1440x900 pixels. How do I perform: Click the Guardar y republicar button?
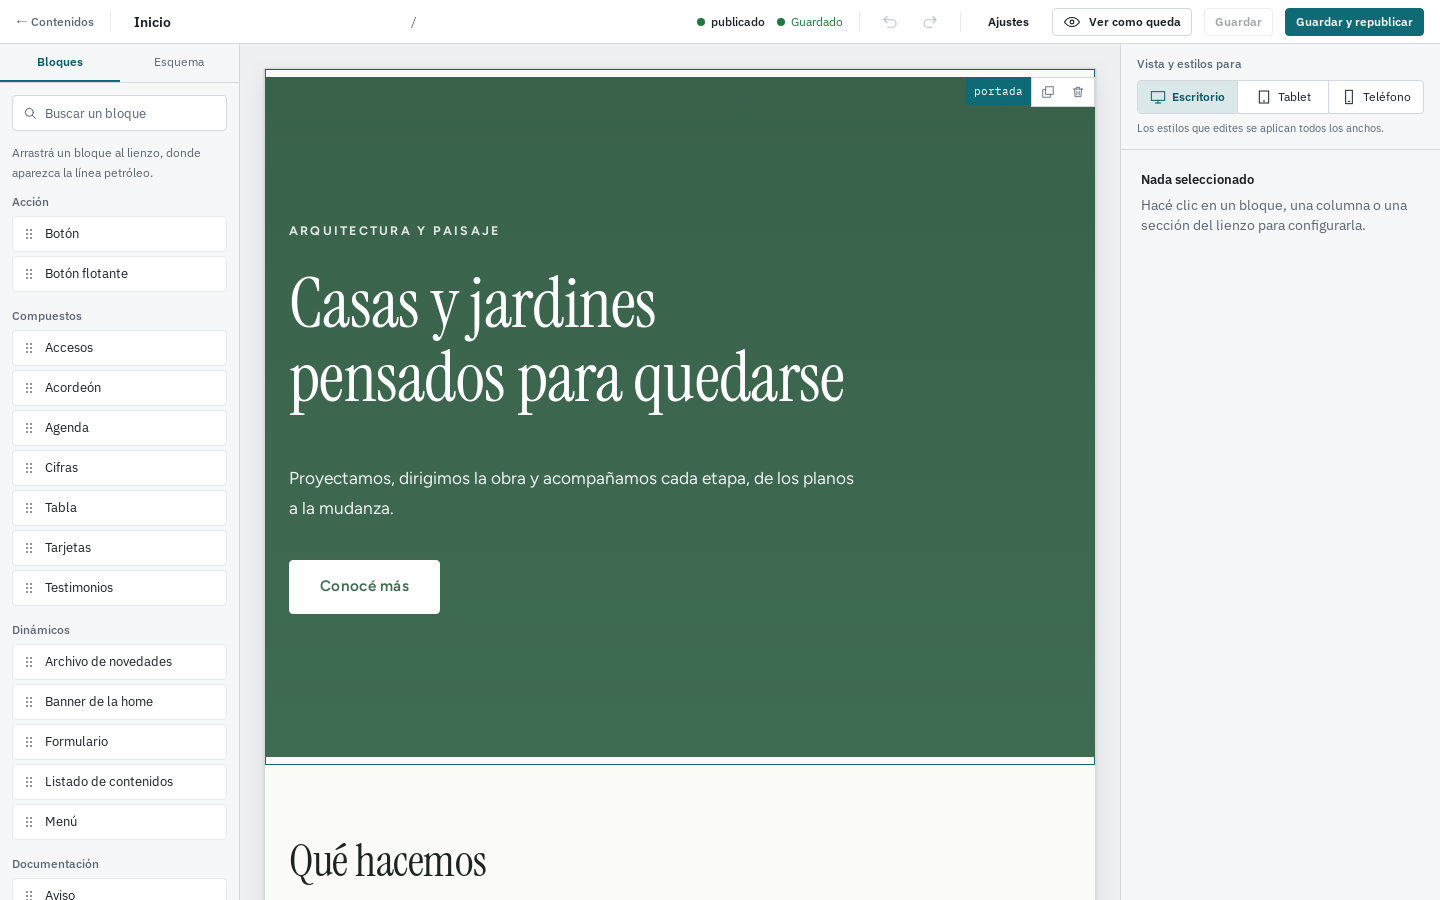(1354, 22)
